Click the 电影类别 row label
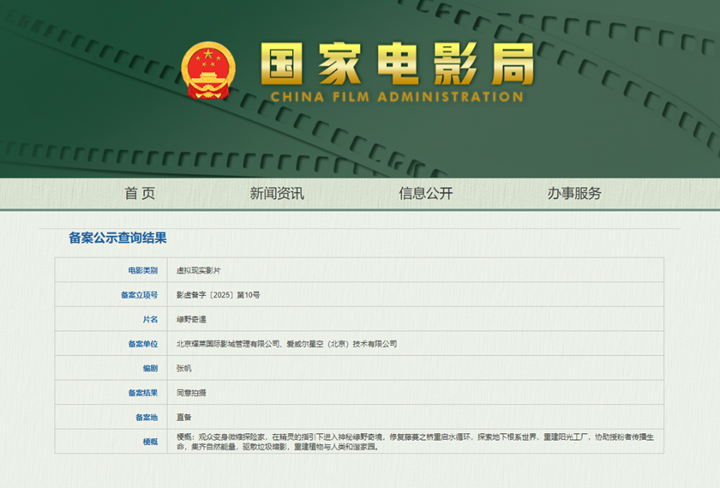The width and height of the screenshot is (720, 488). (x=143, y=270)
